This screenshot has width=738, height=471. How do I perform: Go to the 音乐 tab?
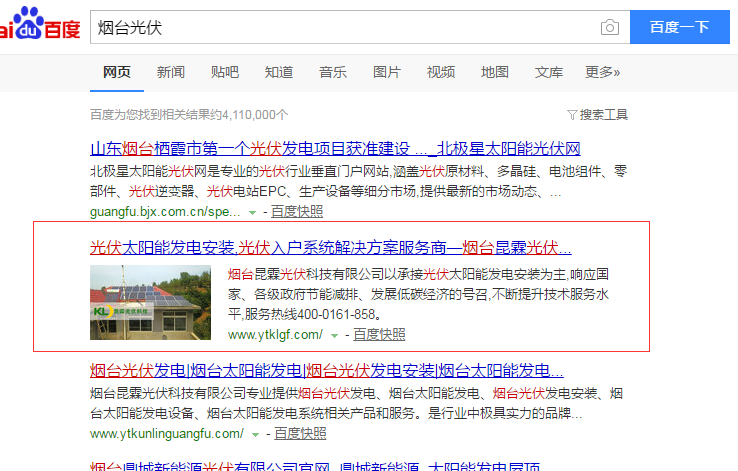[333, 72]
